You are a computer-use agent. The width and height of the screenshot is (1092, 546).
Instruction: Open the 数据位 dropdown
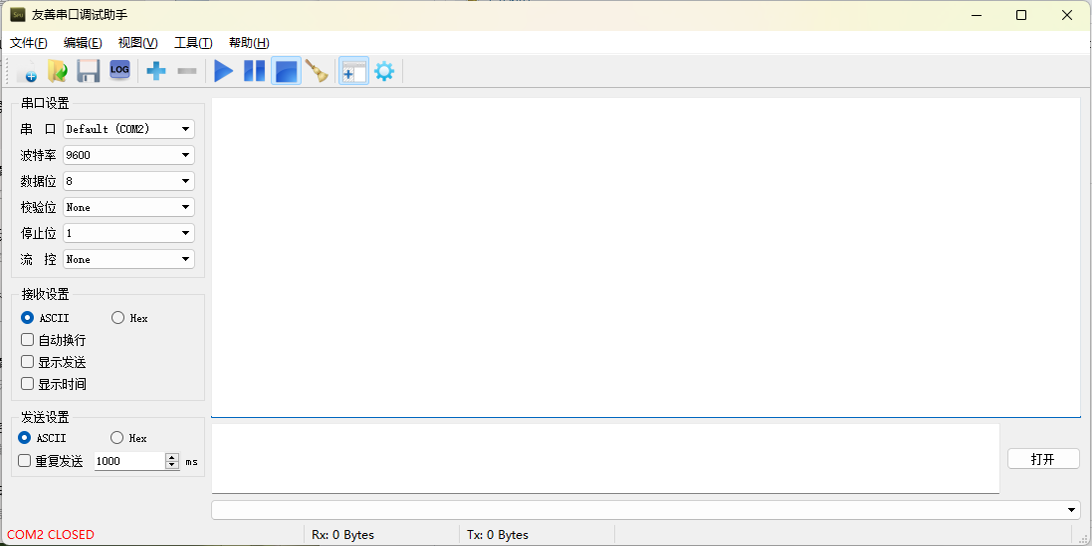[x=129, y=181]
